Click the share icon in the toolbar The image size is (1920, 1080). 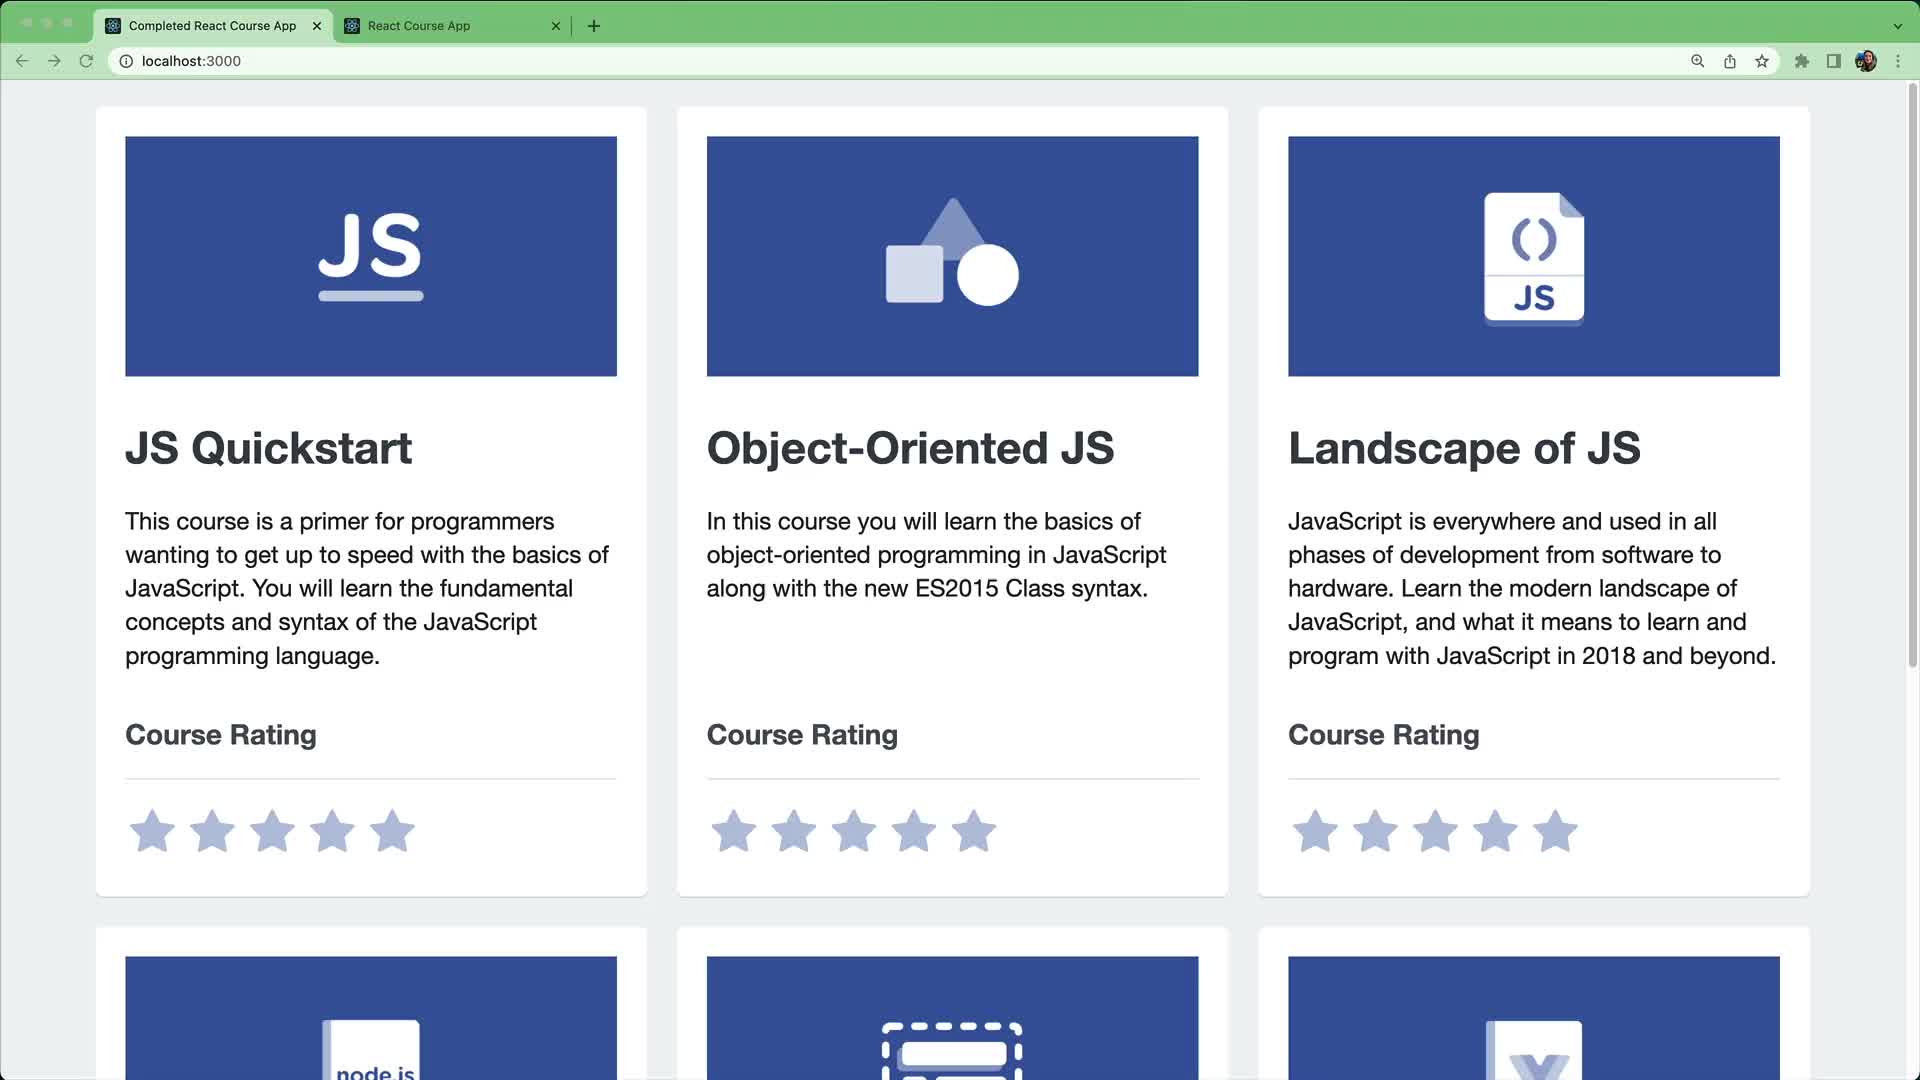(1729, 61)
